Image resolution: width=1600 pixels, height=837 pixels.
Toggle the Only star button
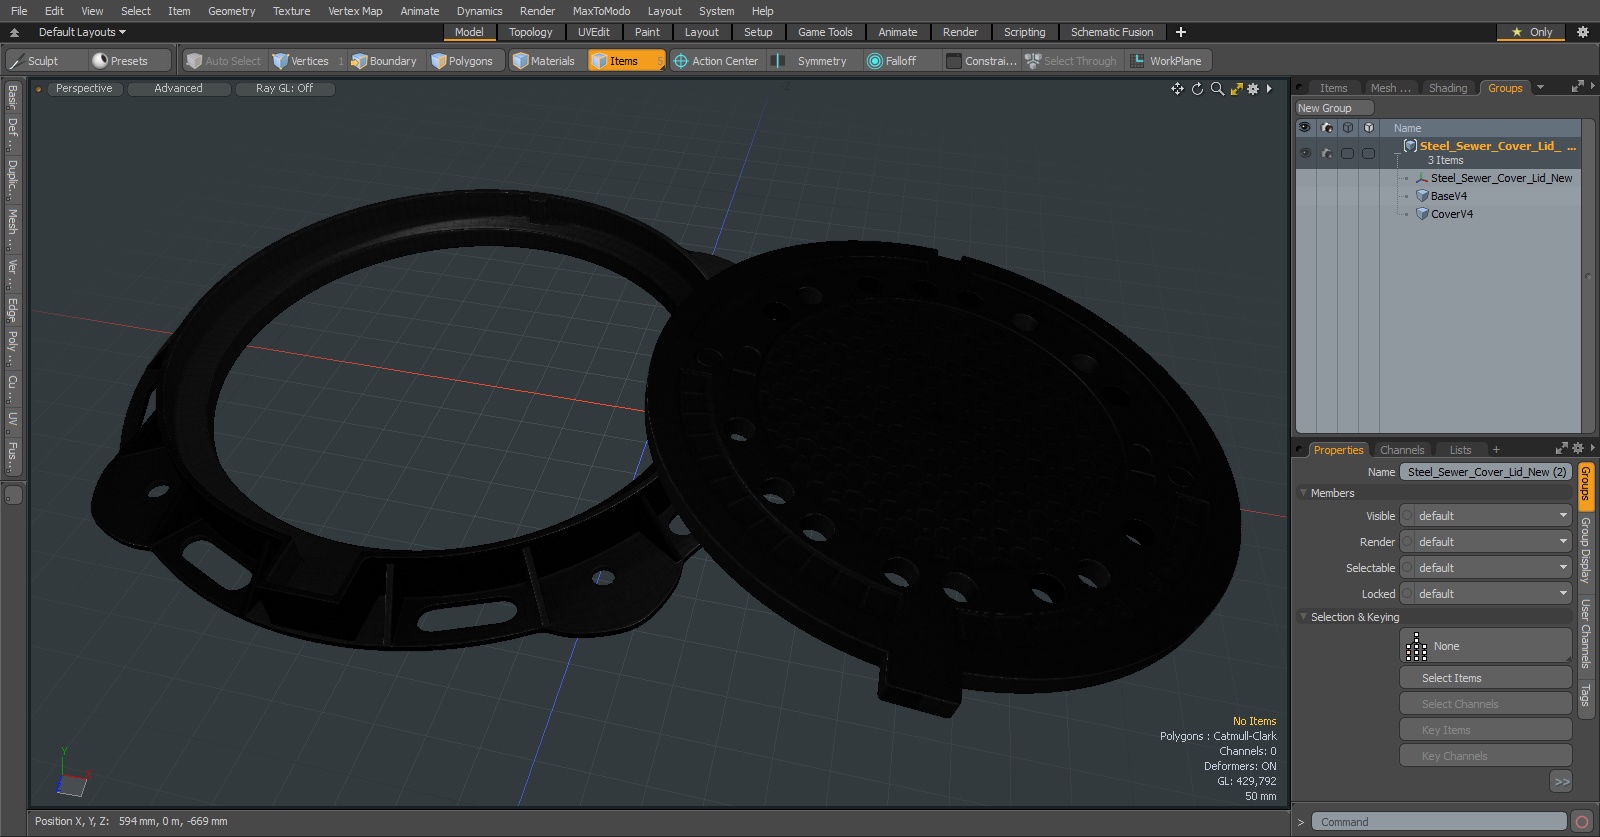[1531, 32]
